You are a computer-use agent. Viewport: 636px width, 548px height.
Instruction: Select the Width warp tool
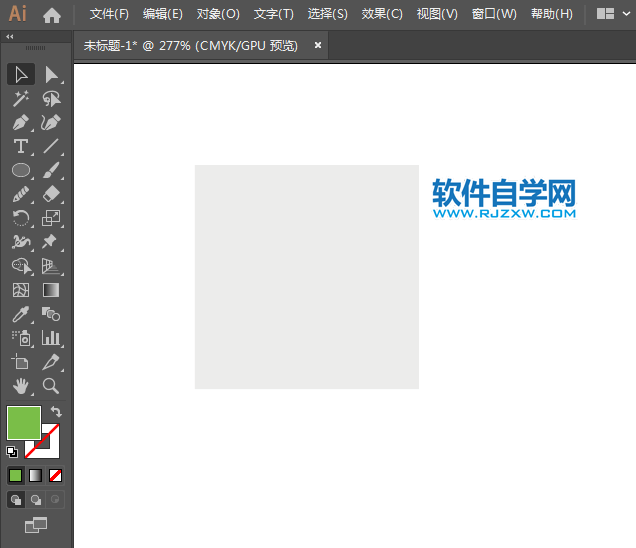coord(21,242)
